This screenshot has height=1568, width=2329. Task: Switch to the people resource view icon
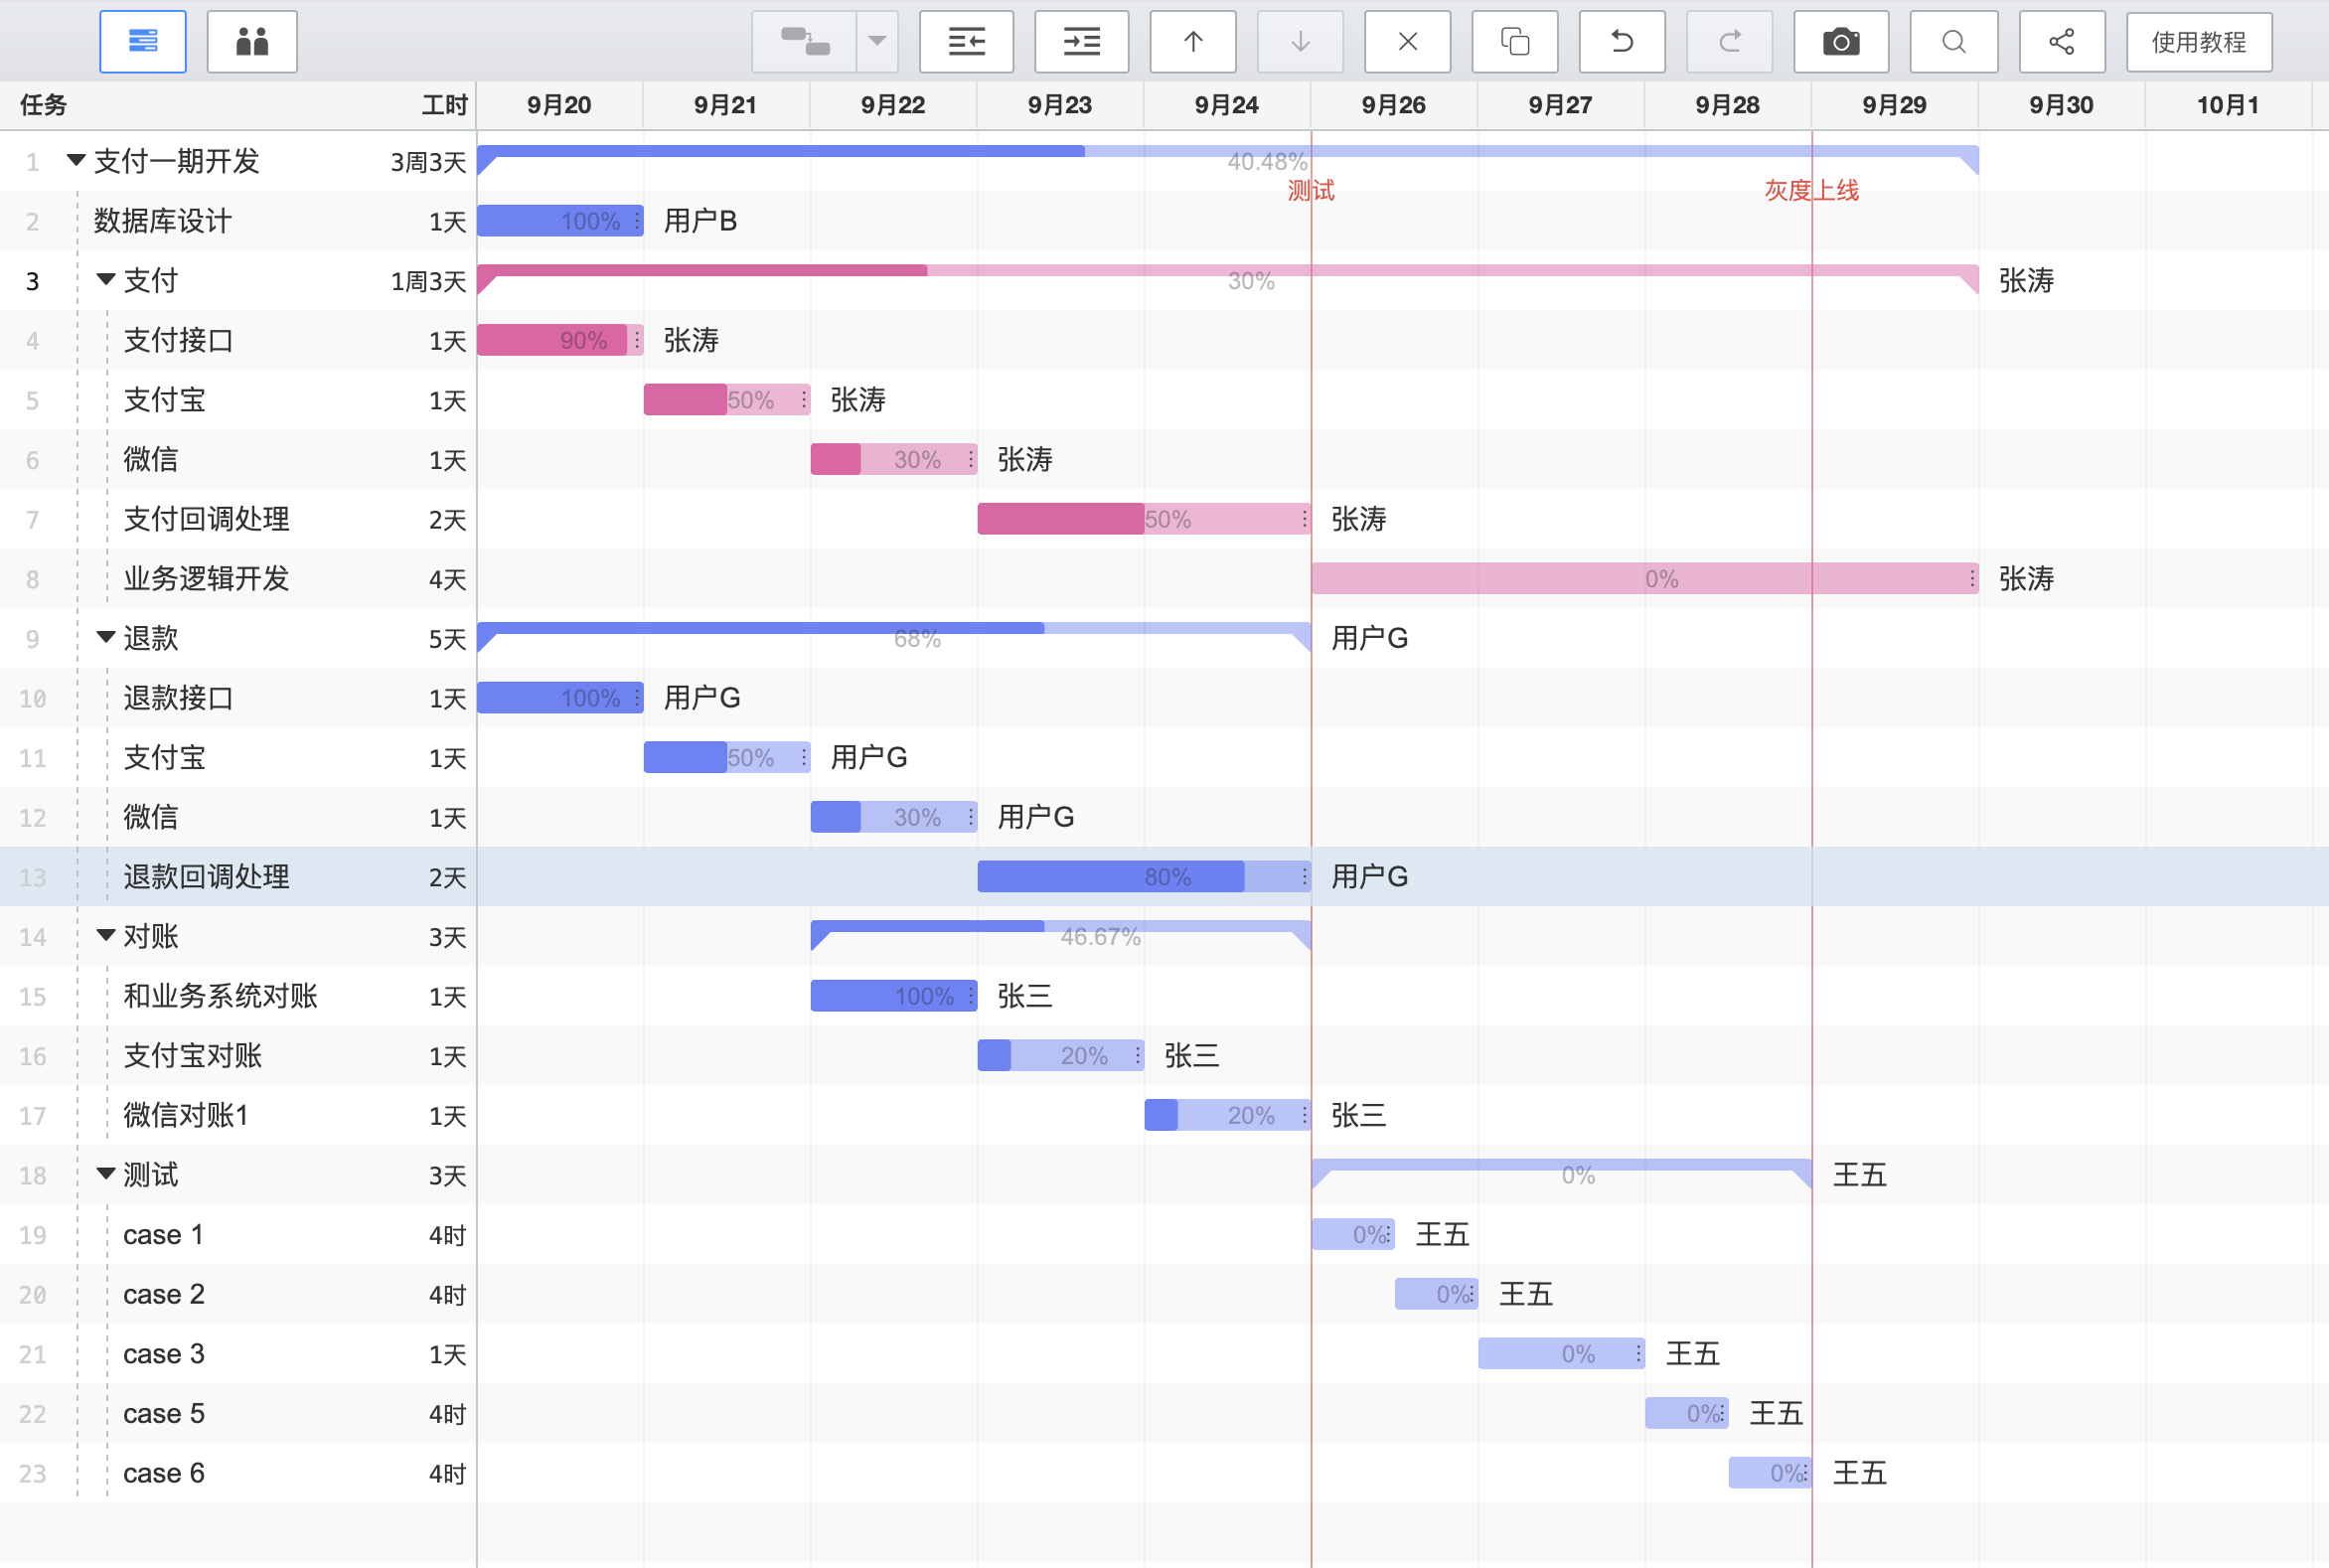click(252, 42)
